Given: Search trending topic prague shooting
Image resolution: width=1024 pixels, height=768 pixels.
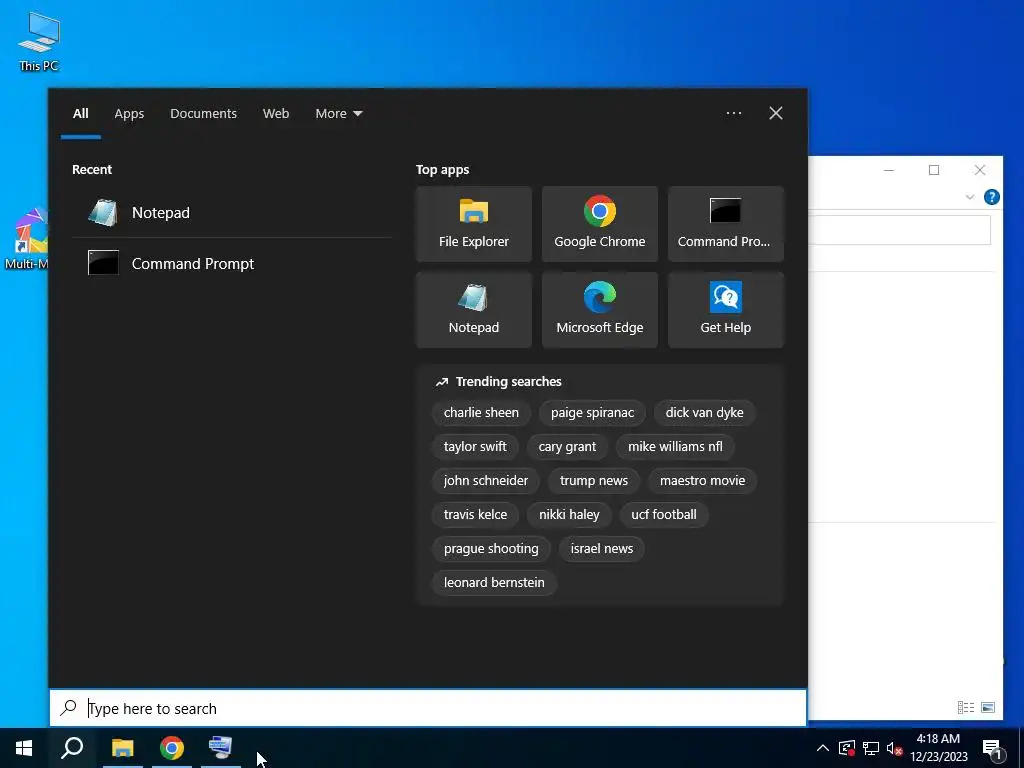Looking at the screenshot, I should (491, 548).
